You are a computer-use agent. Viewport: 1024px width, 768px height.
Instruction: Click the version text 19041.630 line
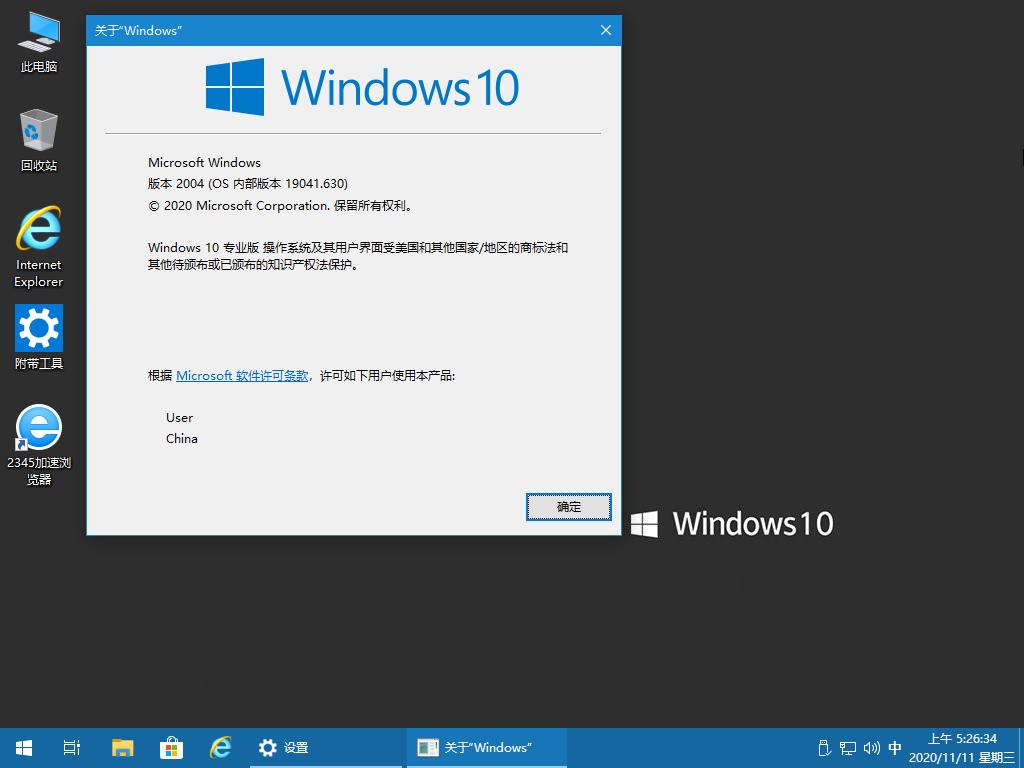(248, 184)
